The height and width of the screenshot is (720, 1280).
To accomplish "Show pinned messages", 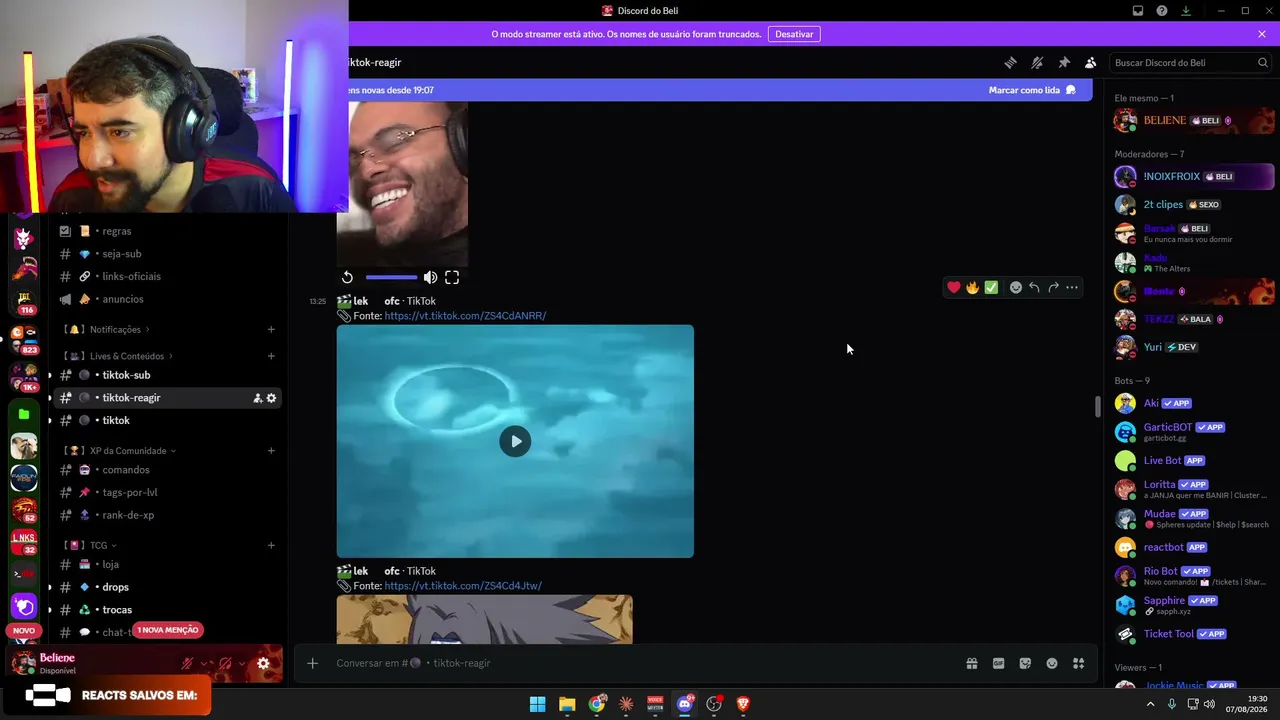I will 1064,62.
